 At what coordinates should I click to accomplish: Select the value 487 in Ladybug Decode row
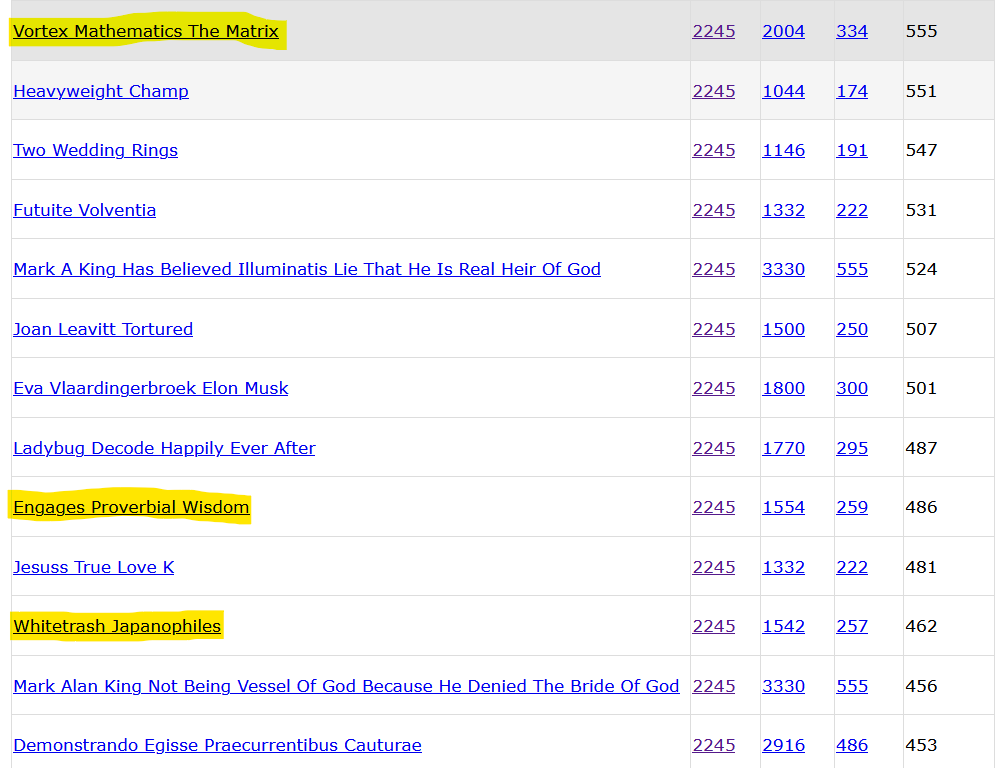[x=921, y=448]
